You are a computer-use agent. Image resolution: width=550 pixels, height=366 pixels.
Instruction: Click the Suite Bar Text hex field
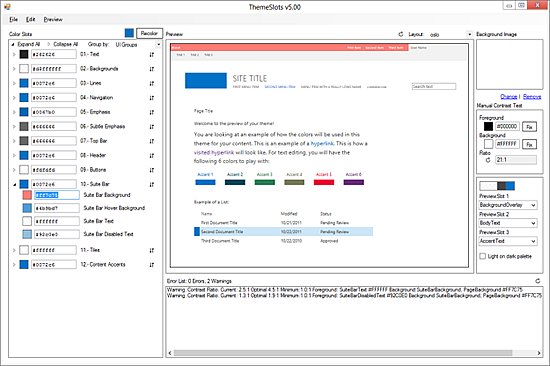(x=56, y=221)
